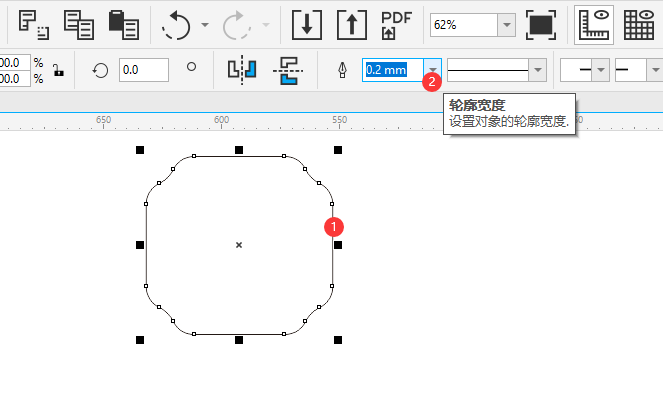Click the top-right black selection handle
Viewport: 663px width, 400px height.
[x=338, y=150]
